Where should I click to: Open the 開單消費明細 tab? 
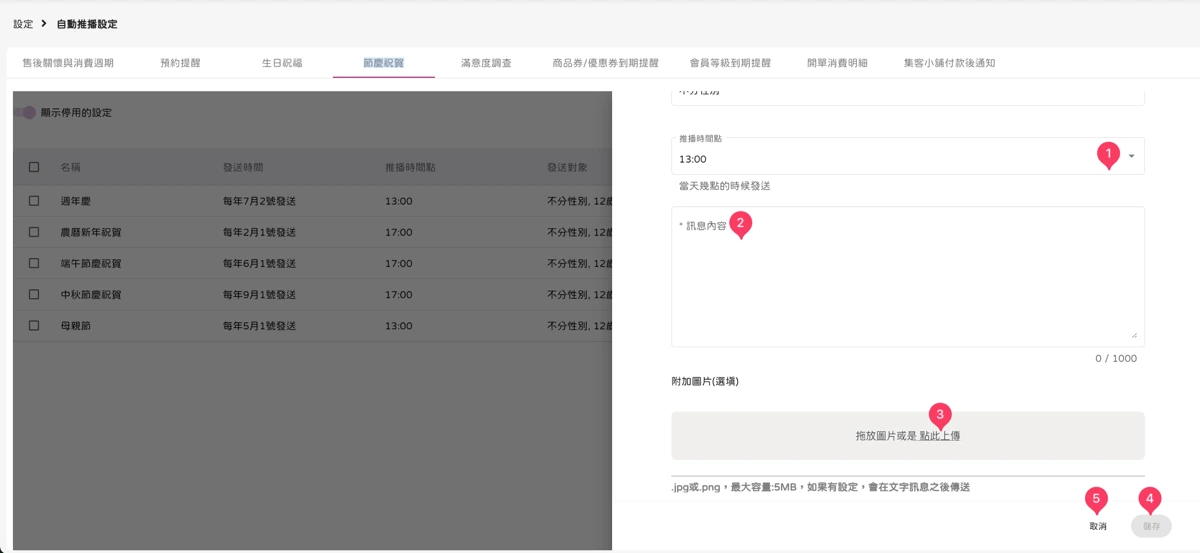[x=837, y=63]
